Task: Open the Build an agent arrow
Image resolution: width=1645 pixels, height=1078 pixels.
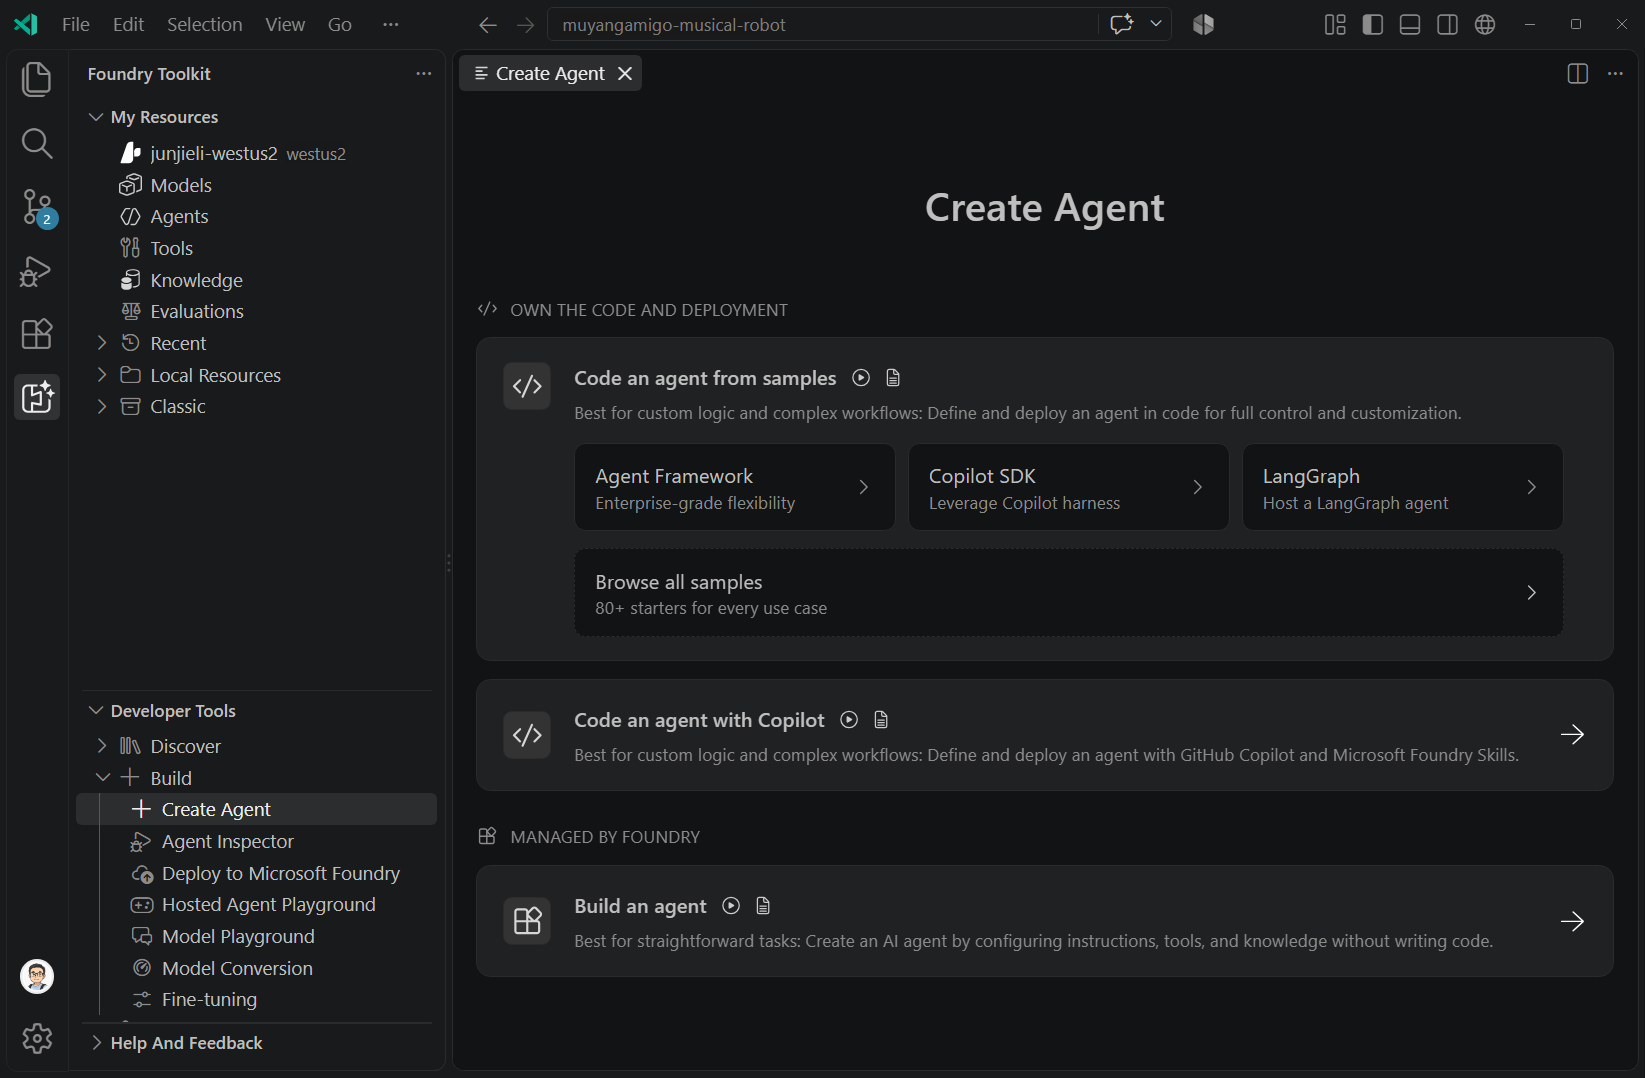Action: click(x=1572, y=921)
